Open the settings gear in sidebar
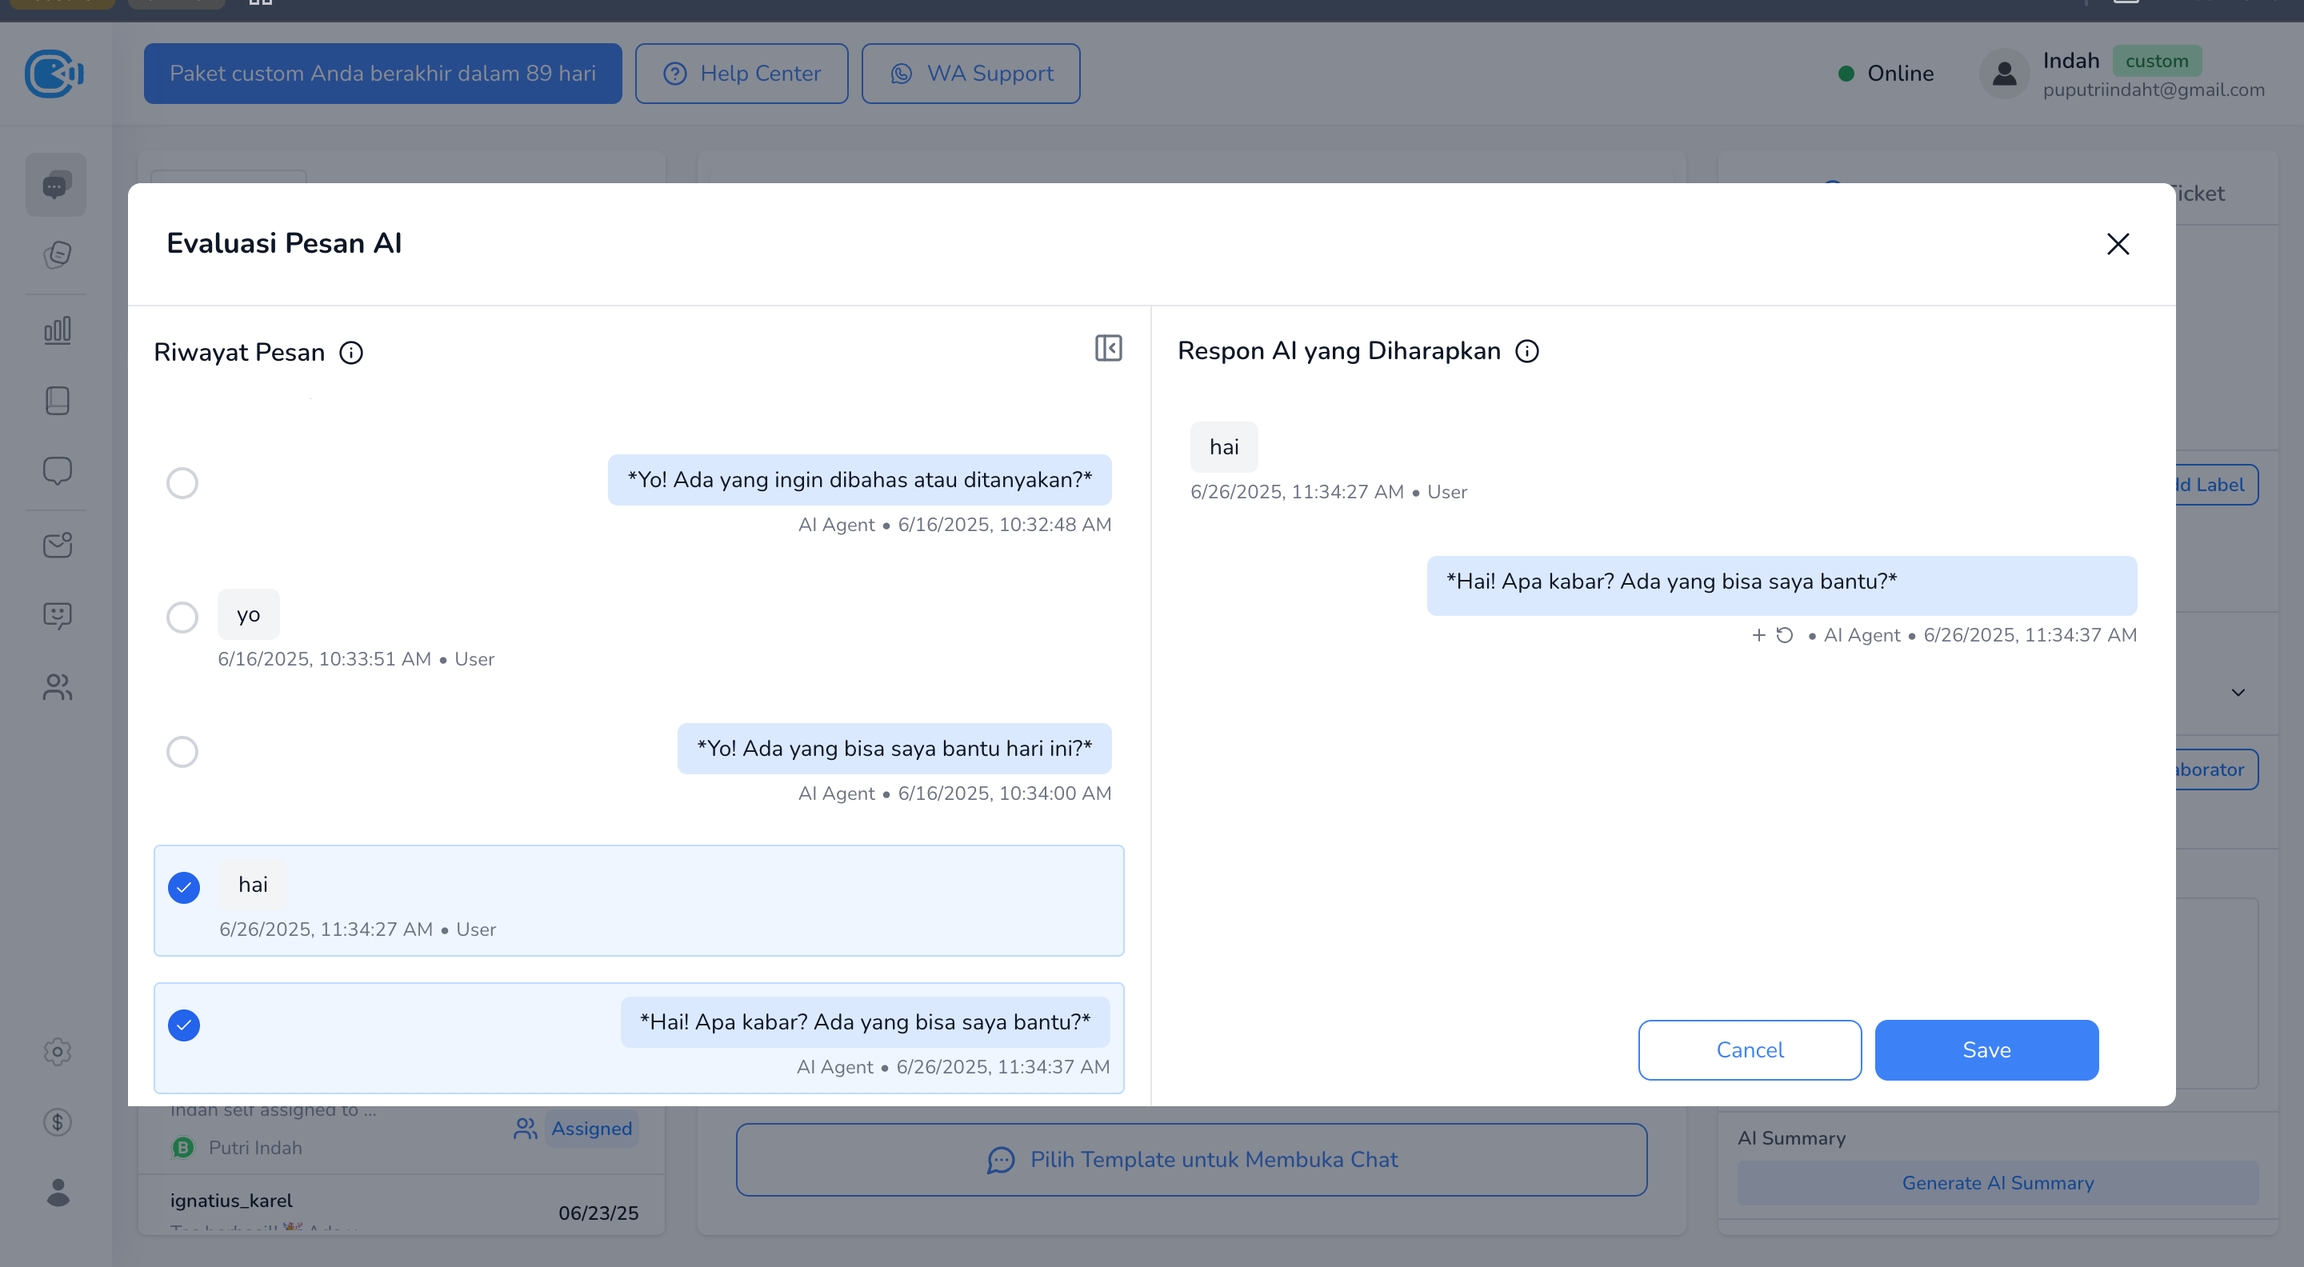Image resolution: width=2304 pixels, height=1267 pixels. pyautogui.click(x=57, y=1052)
